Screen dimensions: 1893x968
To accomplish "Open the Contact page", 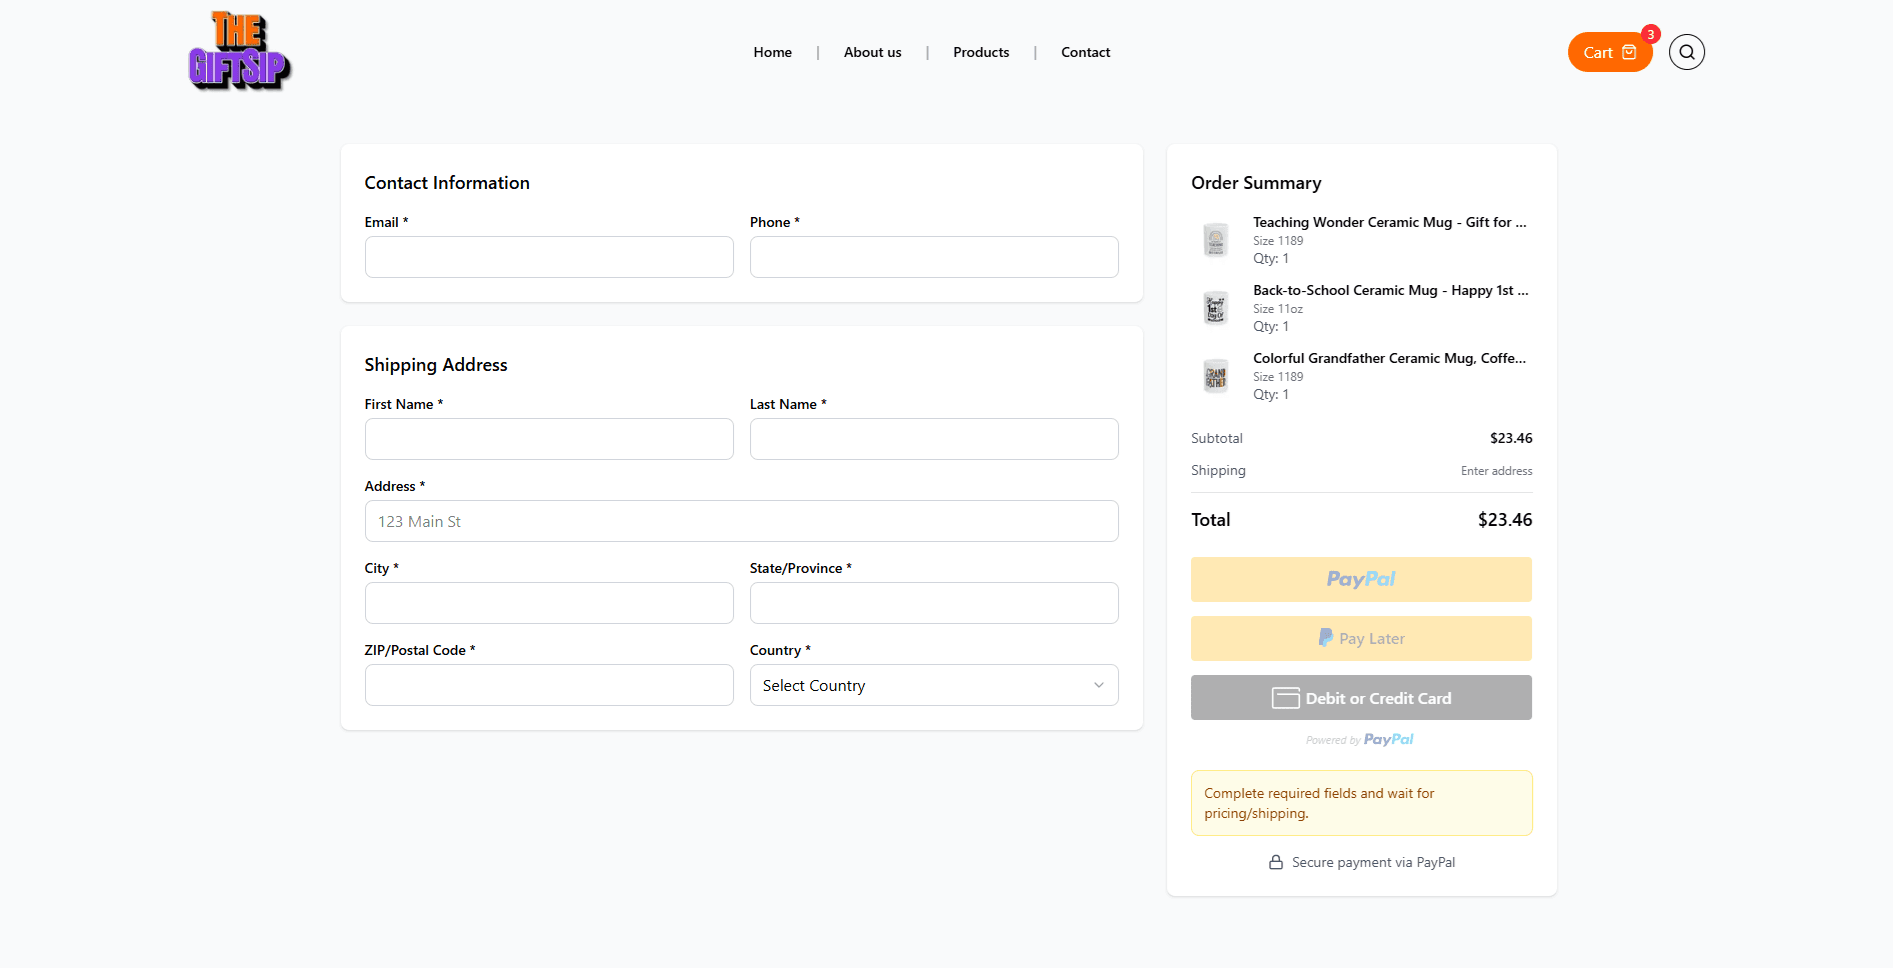I will tap(1085, 52).
